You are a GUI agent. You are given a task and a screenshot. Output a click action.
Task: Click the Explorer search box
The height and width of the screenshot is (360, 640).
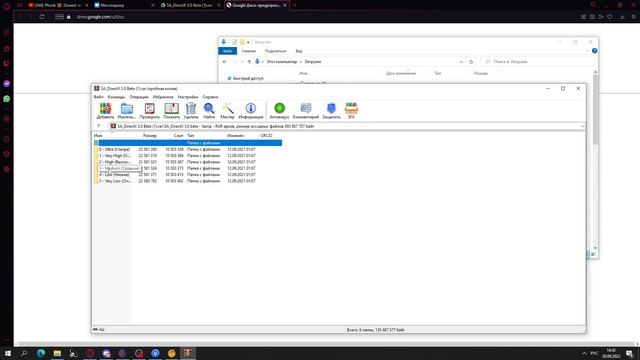pyautogui.click(x=537, y=62)
